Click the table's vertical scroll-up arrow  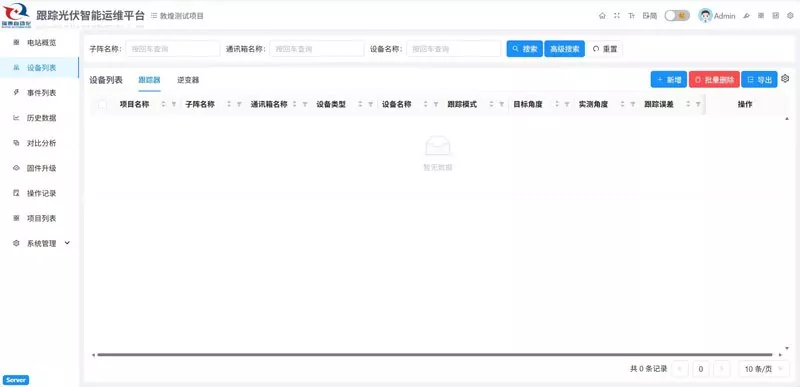coord(786,118)
